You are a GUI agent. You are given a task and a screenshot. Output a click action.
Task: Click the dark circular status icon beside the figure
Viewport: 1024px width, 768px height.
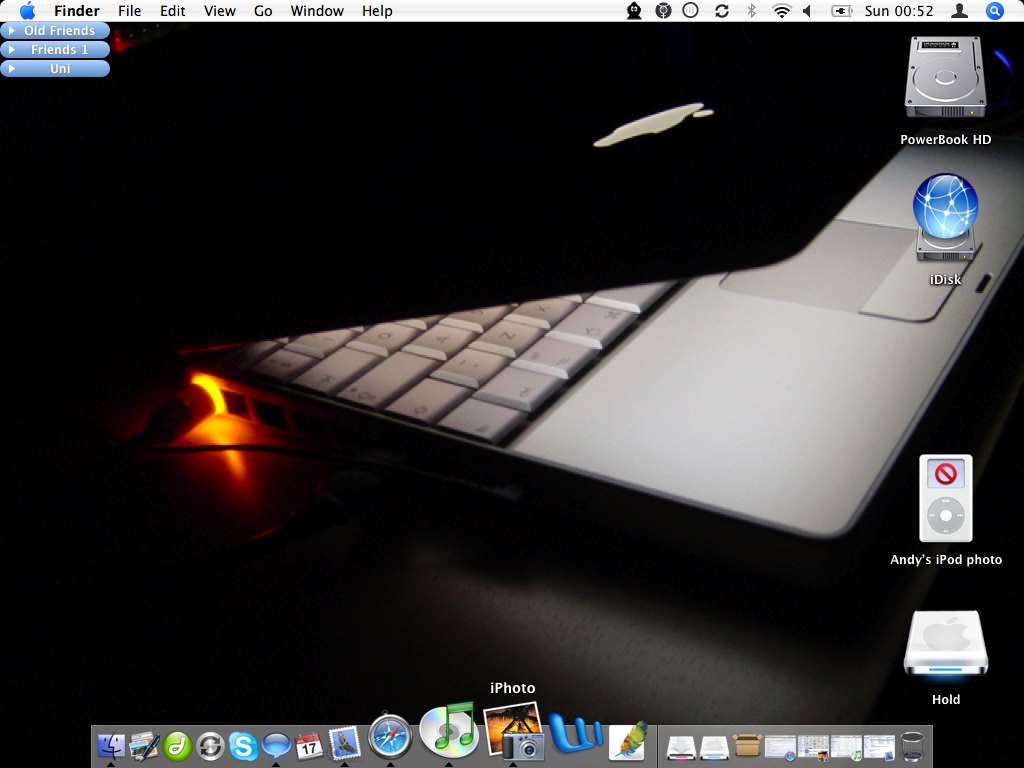663,10
